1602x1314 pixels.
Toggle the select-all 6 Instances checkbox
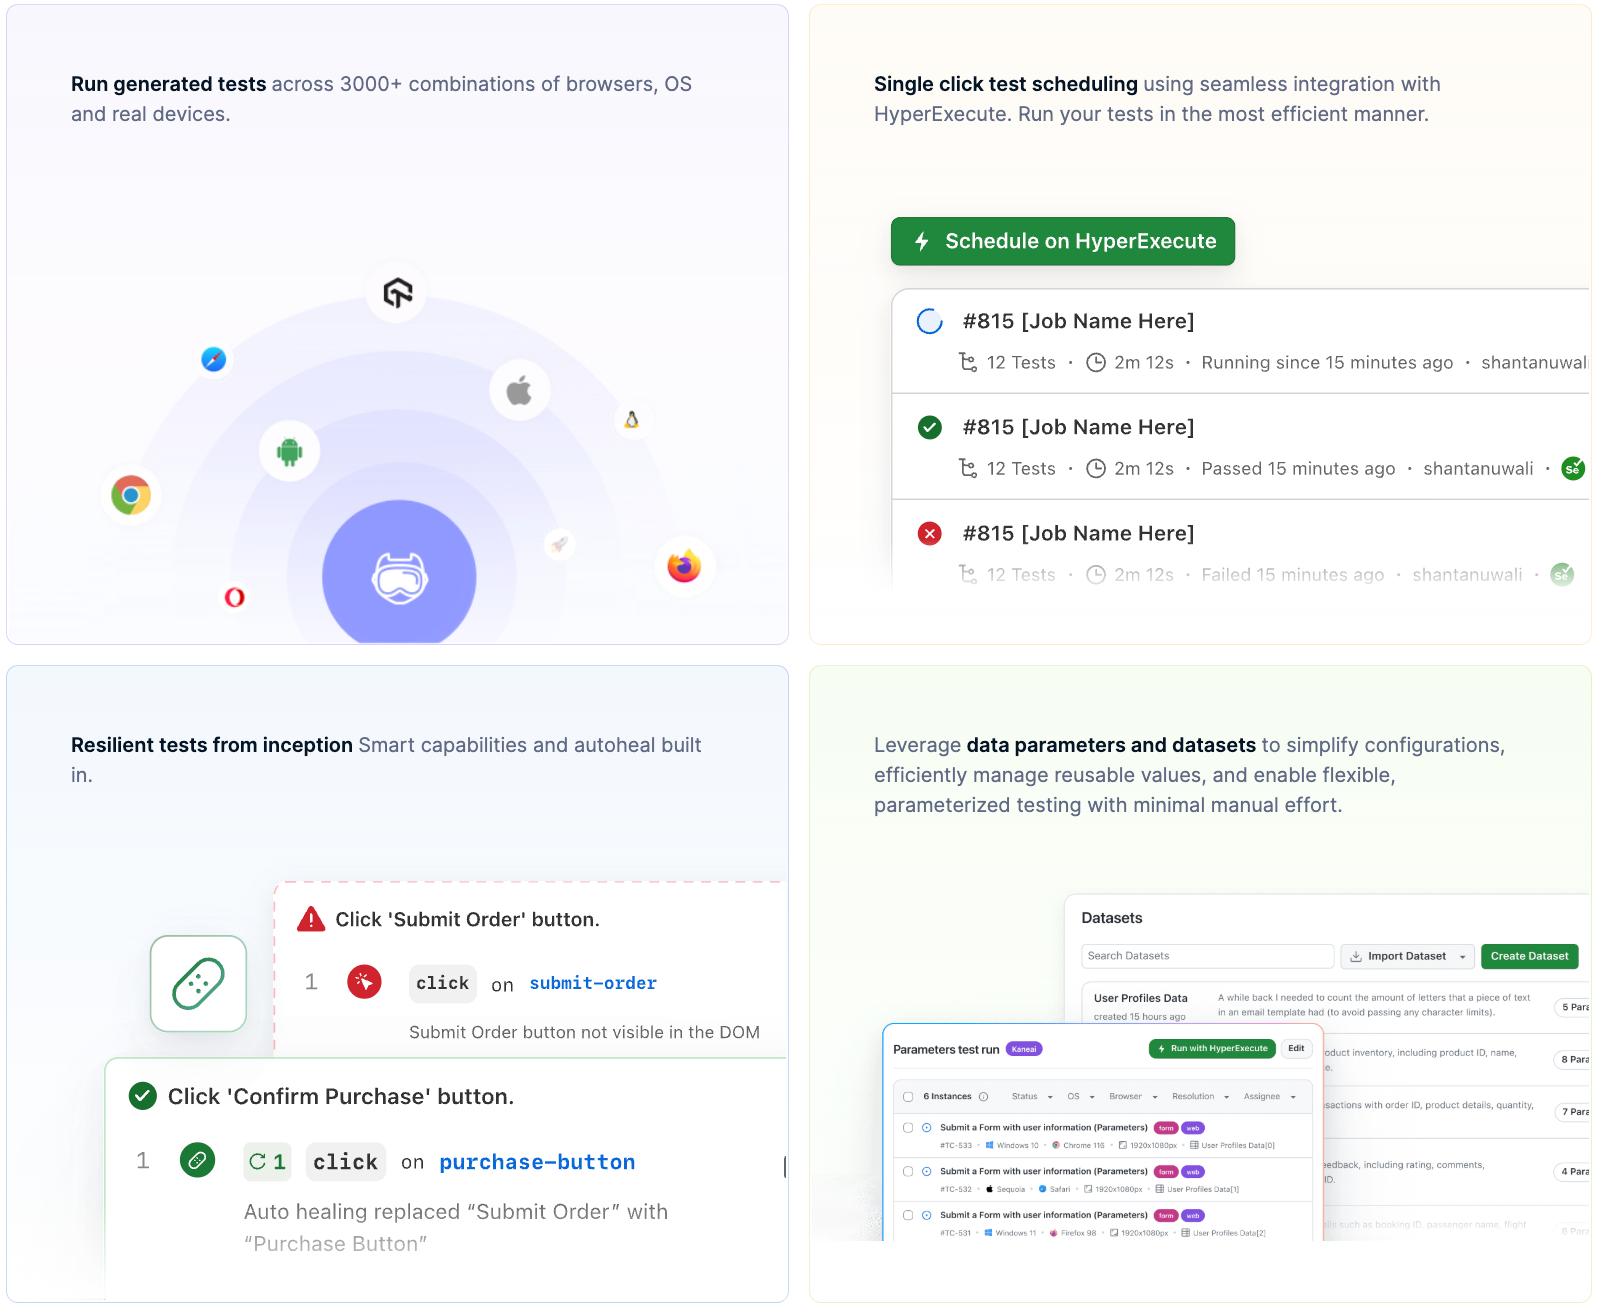pyautogui.click(x=908, y=1096)
